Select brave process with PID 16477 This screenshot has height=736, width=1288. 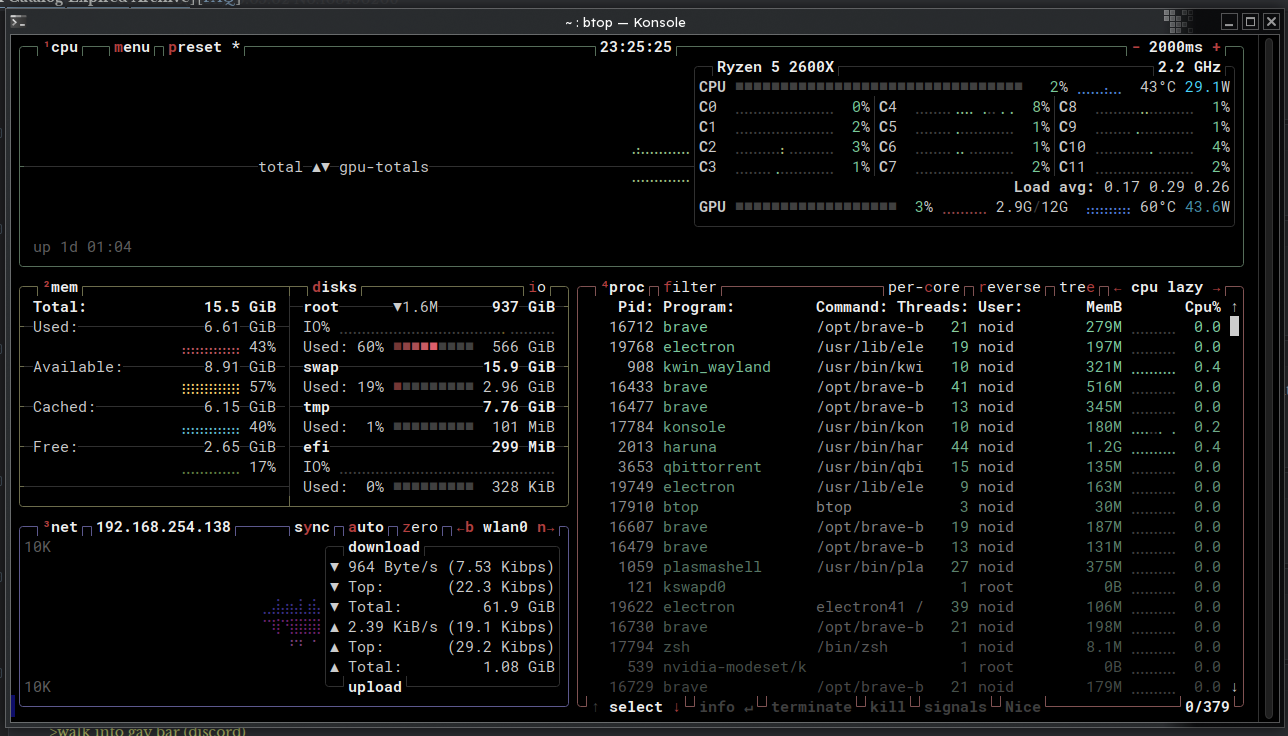click(915, 407)
